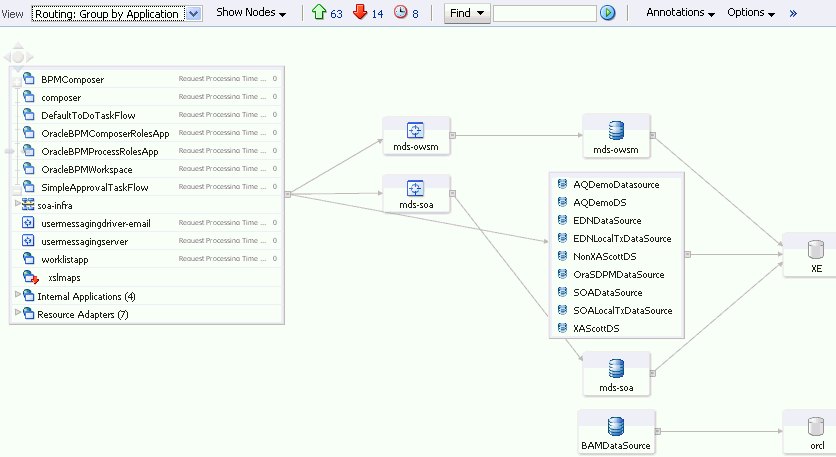The width and height of the screenshot is (836, 457).
Task: Click the mds-soa database node icon
Action: pos(616,368)
